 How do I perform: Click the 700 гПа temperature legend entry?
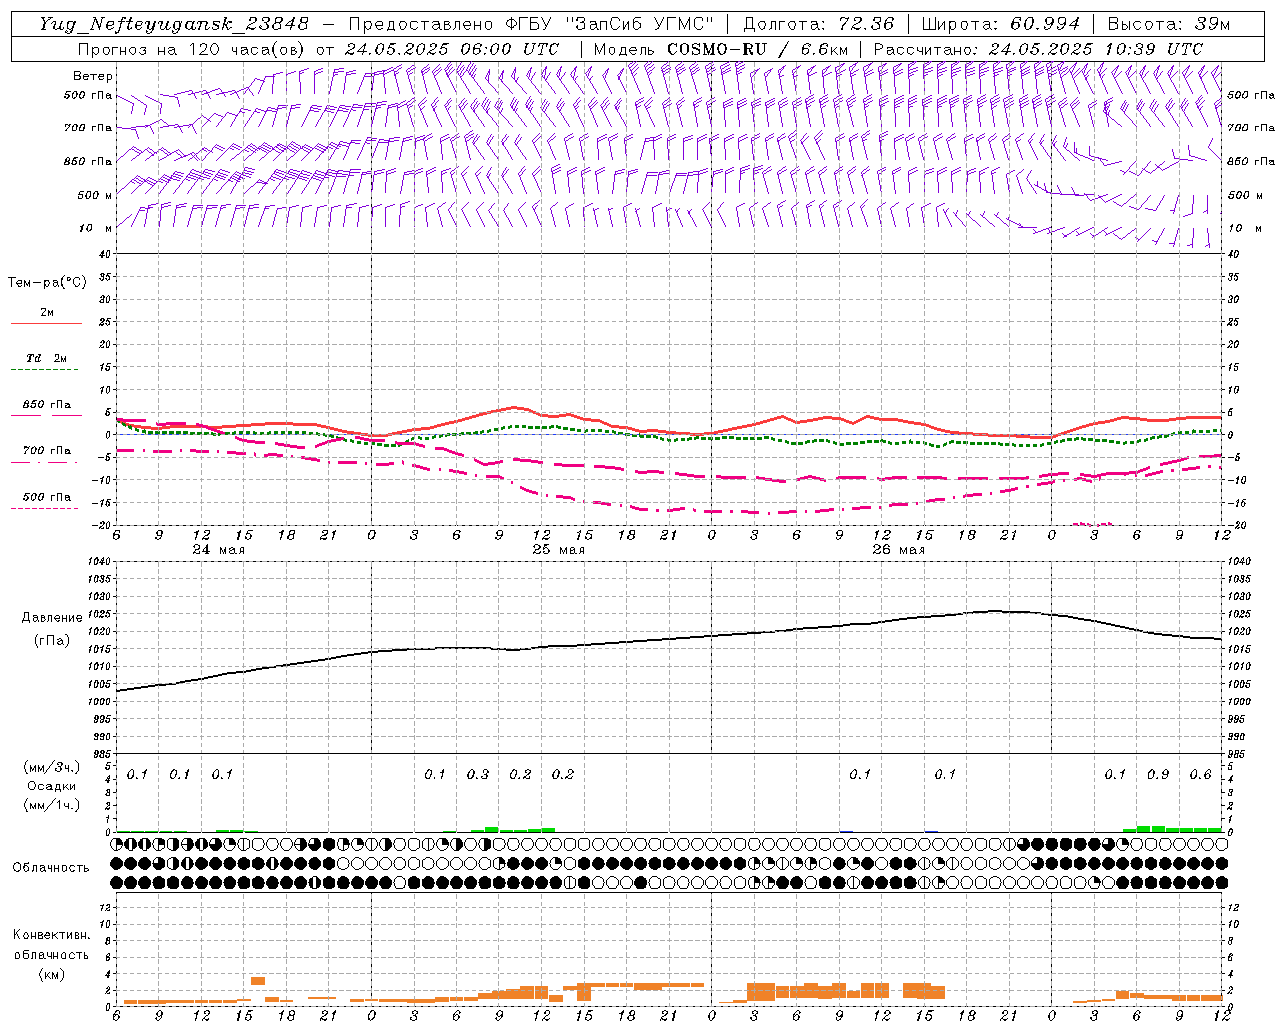(x=47, y=451)
